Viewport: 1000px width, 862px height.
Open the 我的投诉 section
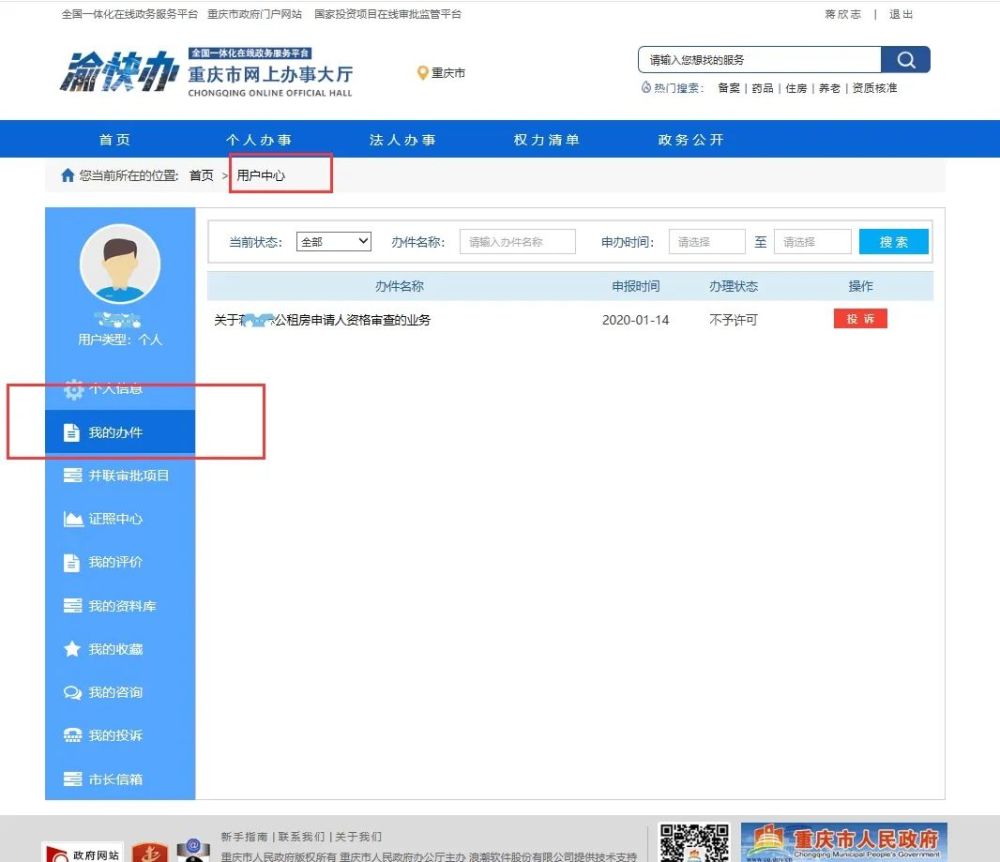(111, 735)
